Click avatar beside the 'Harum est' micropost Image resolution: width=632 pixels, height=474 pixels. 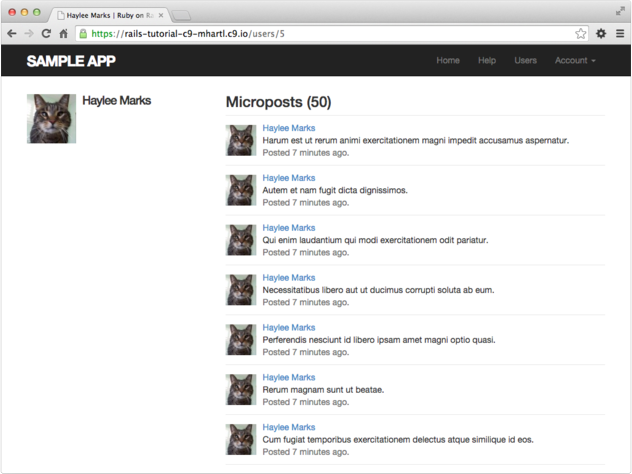point(241,140)
